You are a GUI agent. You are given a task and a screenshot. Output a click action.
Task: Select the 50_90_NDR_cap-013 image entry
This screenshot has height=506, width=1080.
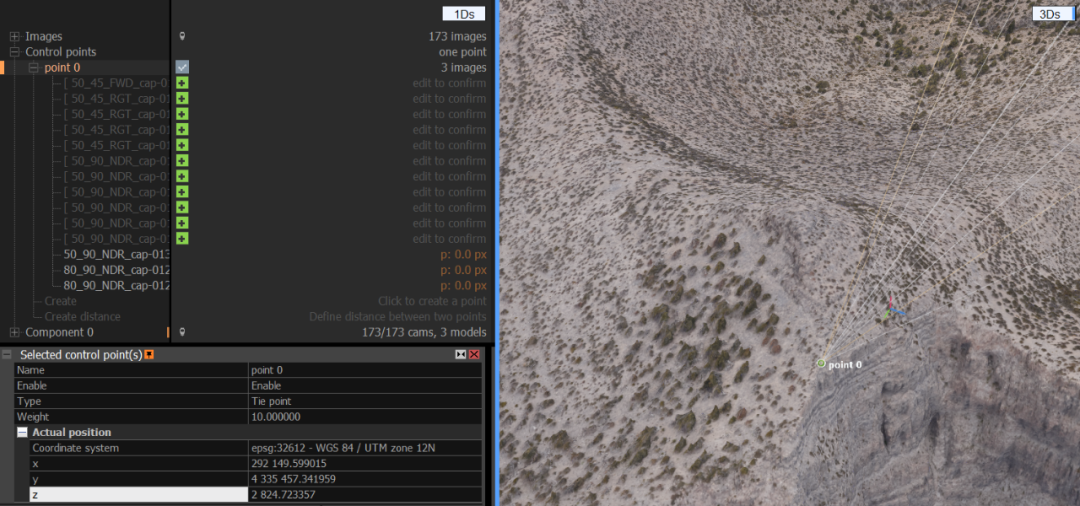(116, 254)
